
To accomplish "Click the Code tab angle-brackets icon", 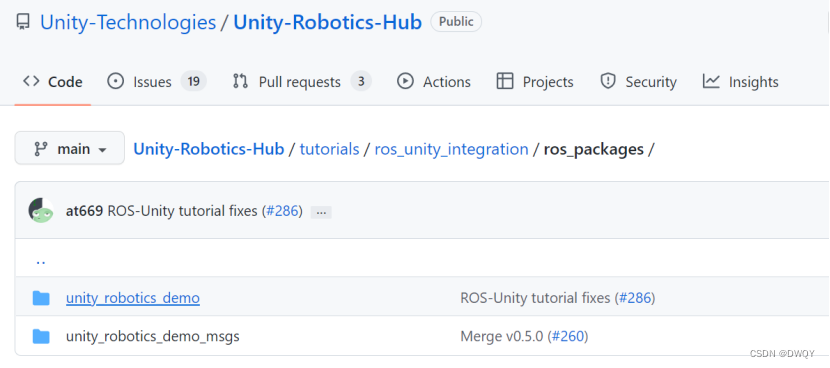I will 31,82.
